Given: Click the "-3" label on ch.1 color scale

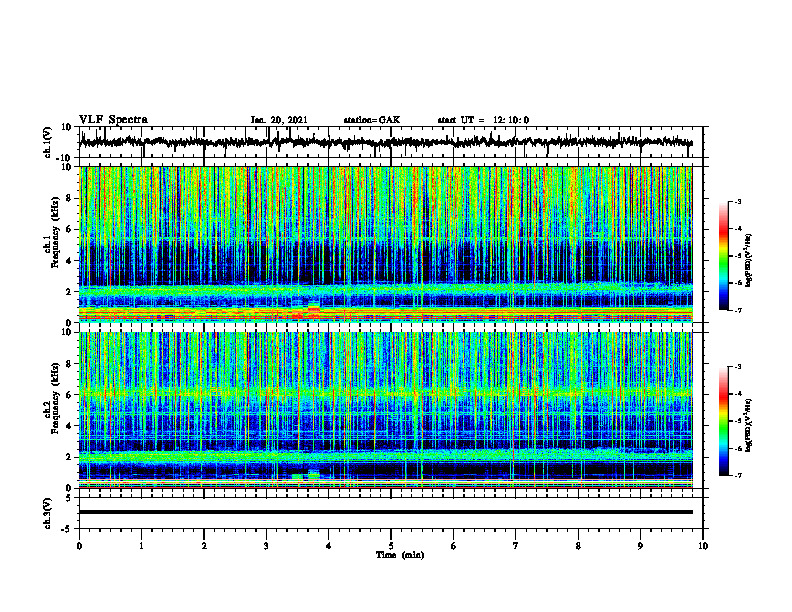Looking at the screenshot, I should [x=738, y=202].
